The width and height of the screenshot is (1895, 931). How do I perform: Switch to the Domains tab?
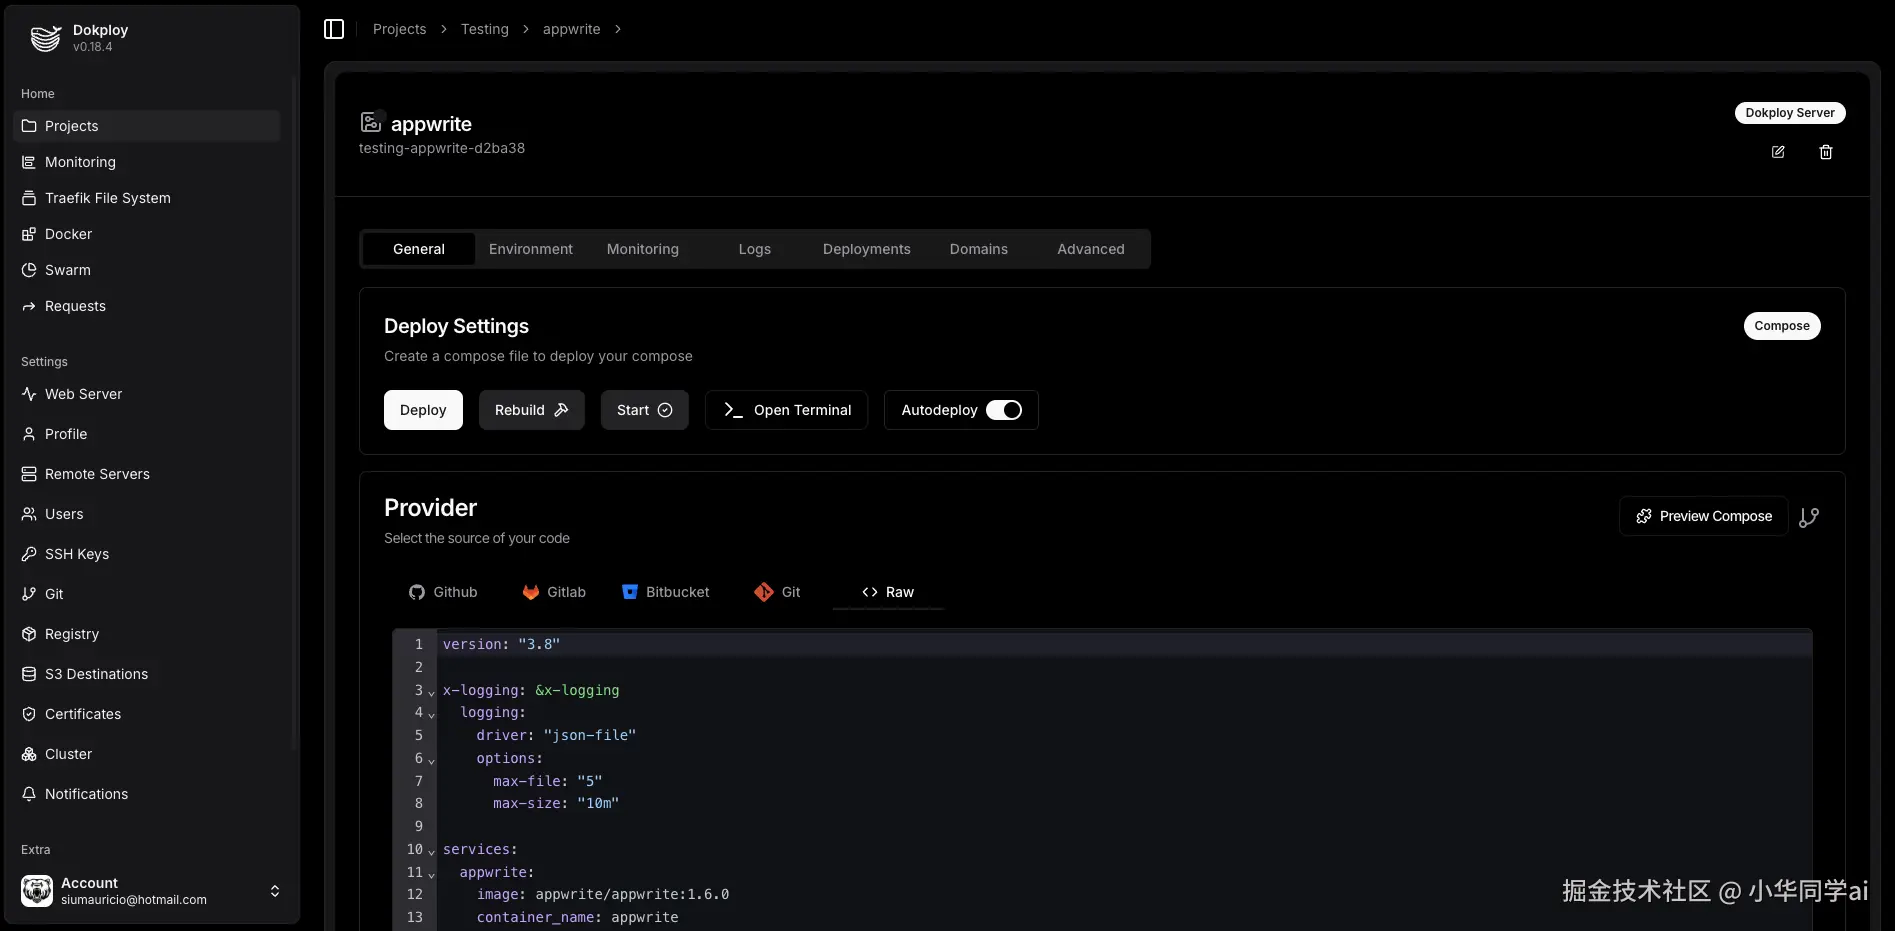(x=979, y=249)
